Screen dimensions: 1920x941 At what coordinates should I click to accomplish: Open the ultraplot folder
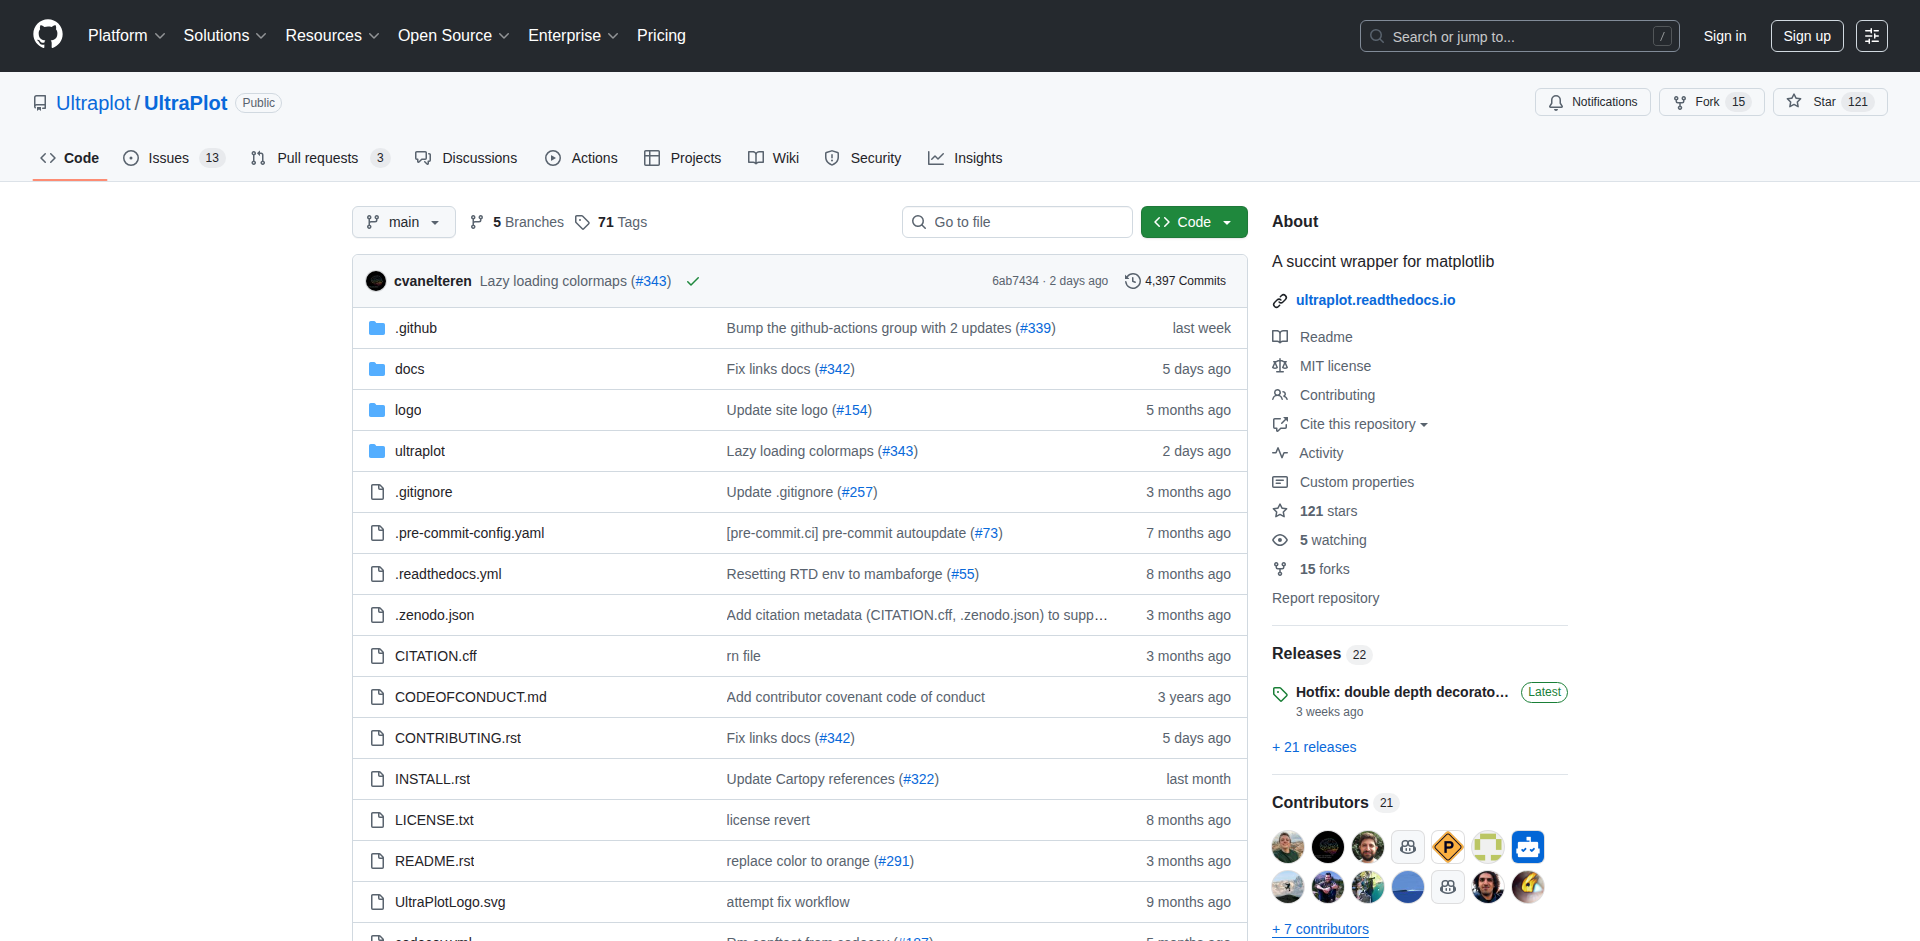tap(420, 451)
